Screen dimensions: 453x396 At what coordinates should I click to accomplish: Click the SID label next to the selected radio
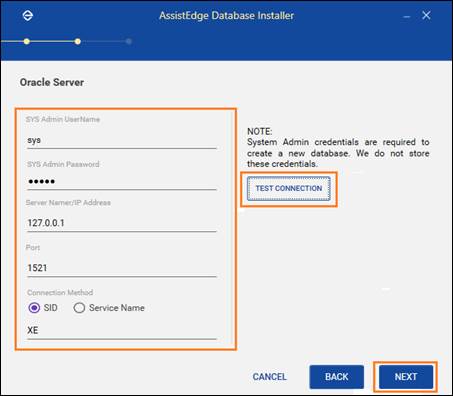coord(50,308)
